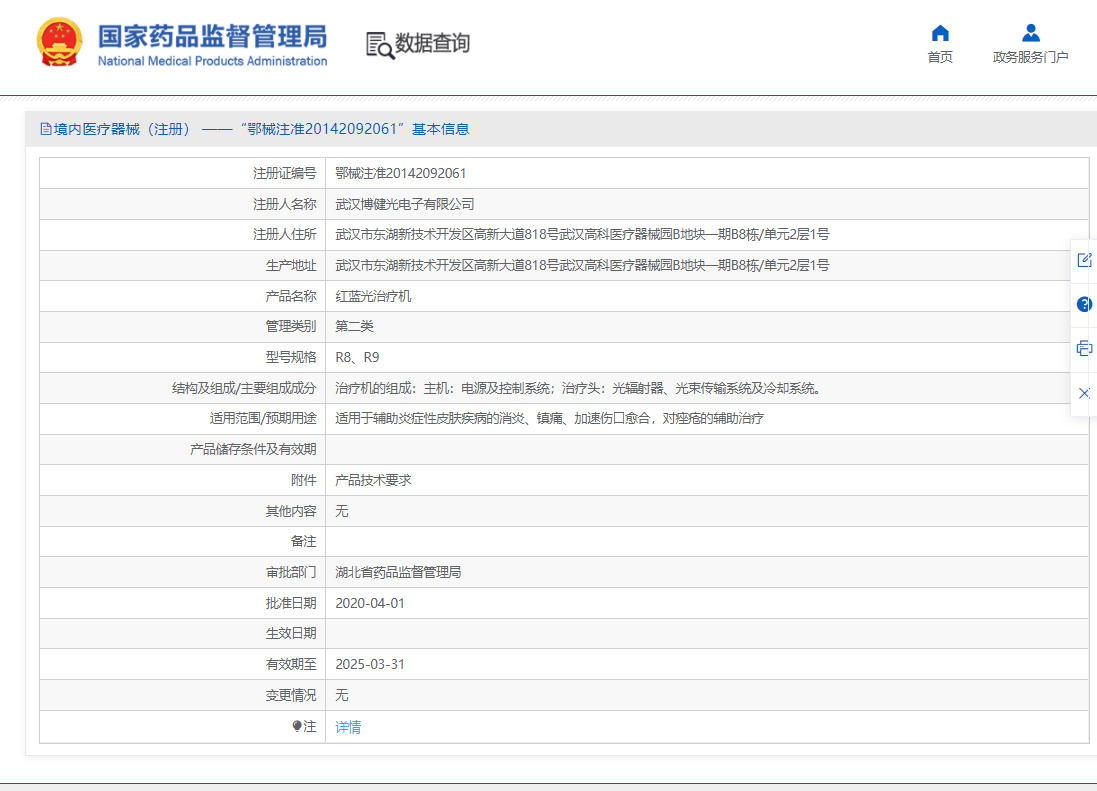Go to 首页 home icon

pyautogui.click(x=940, y=33)
